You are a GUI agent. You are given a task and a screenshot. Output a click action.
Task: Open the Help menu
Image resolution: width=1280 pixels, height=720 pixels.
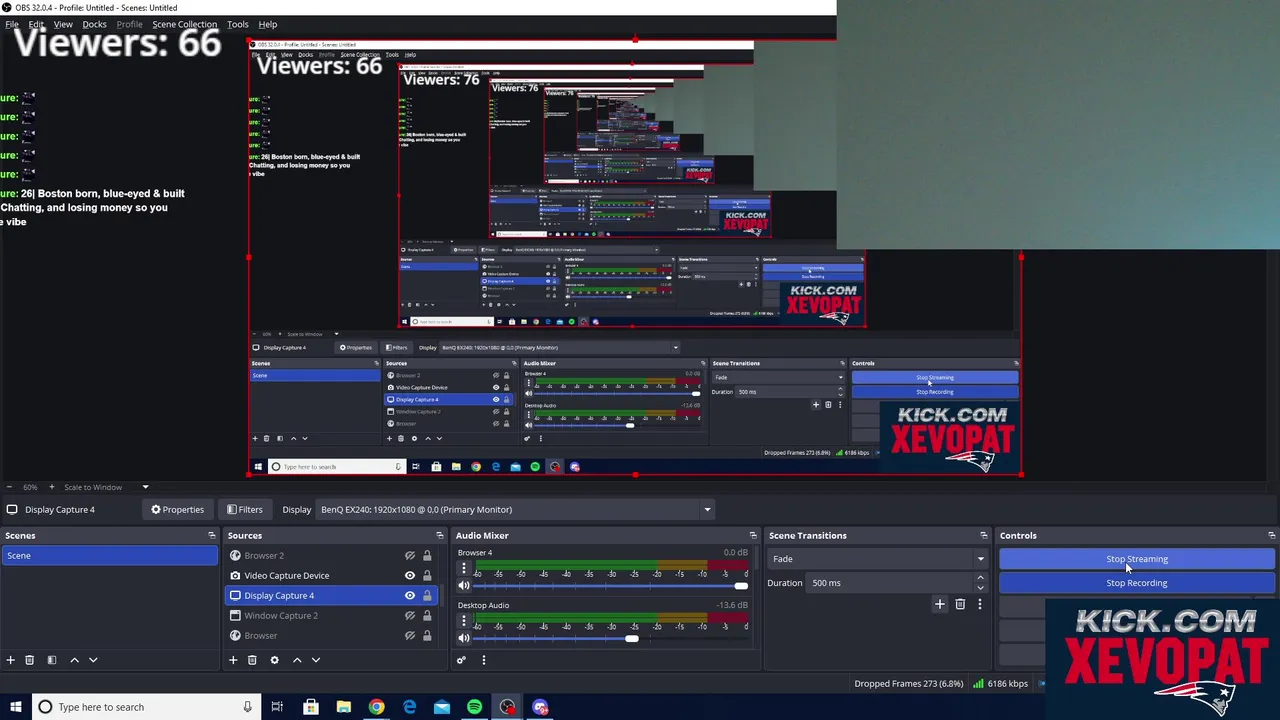(268, 24)
